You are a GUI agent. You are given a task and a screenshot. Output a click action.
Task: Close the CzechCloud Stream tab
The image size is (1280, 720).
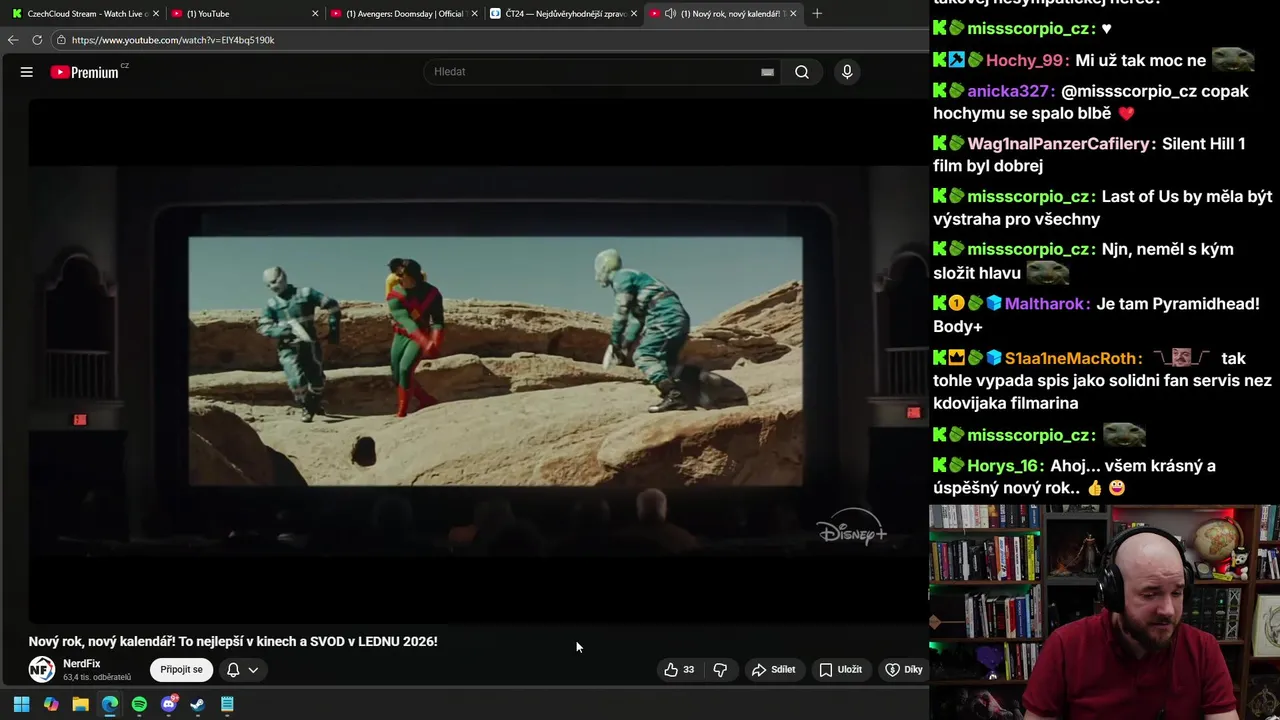click(x=156, y=14)
